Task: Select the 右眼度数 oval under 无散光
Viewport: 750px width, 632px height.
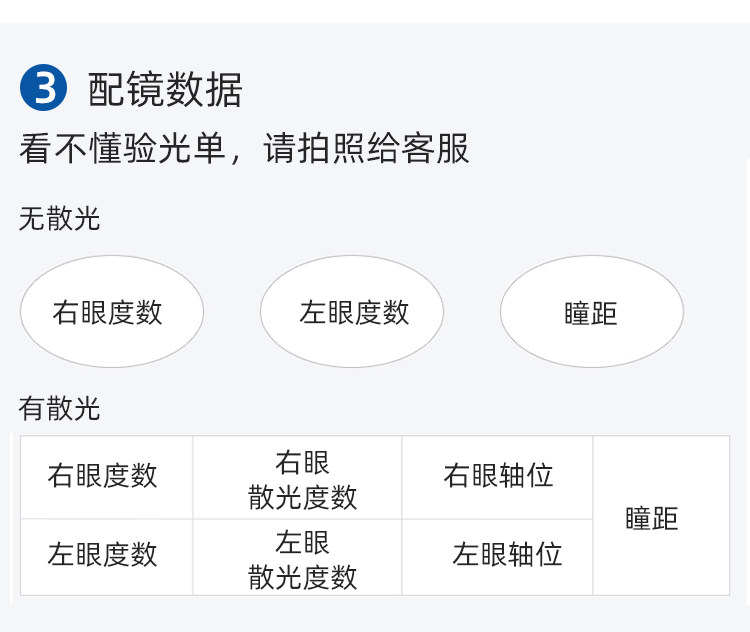Action: click(x=112, y=312)
